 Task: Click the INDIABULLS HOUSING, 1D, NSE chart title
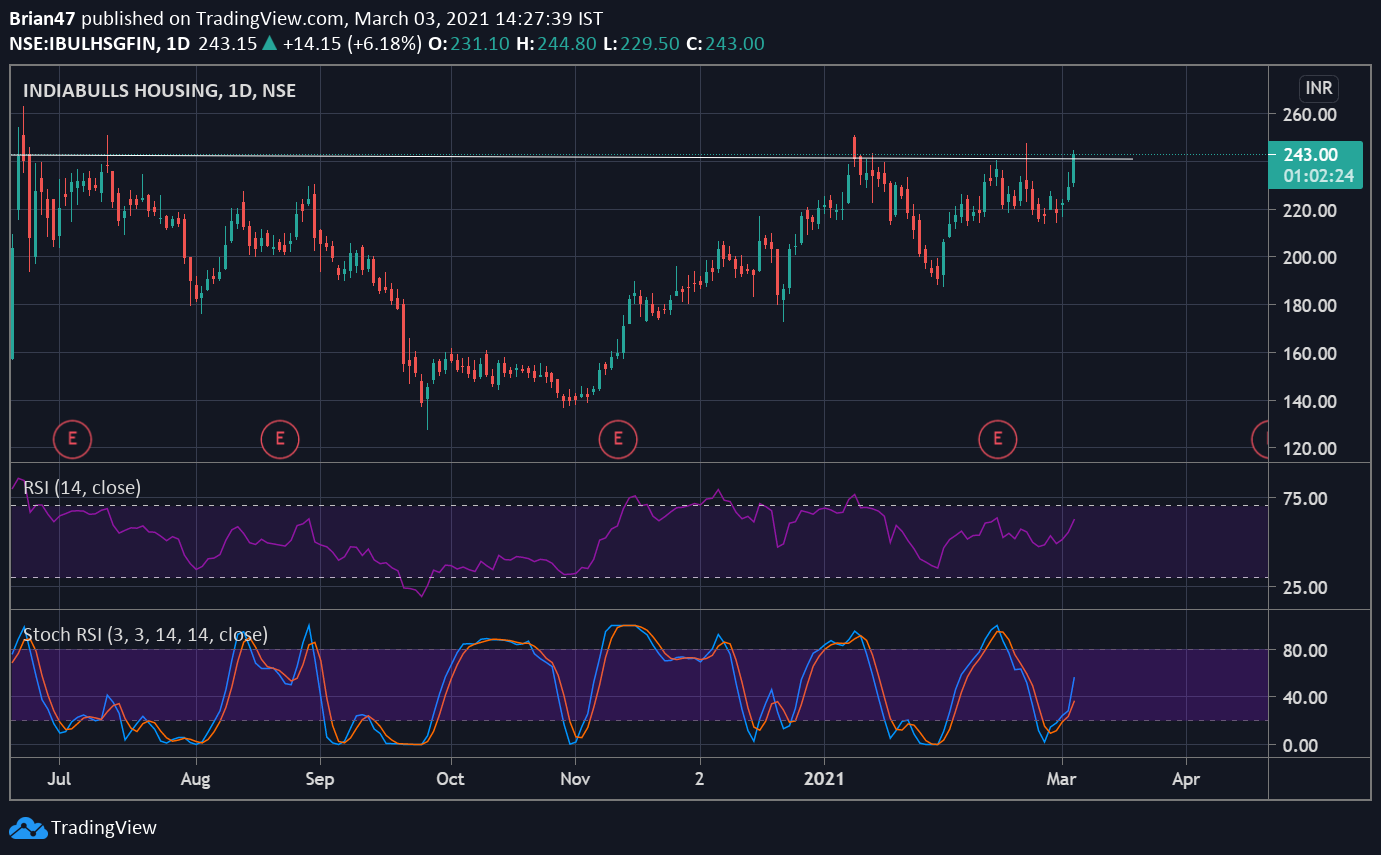tap(159, 90)
